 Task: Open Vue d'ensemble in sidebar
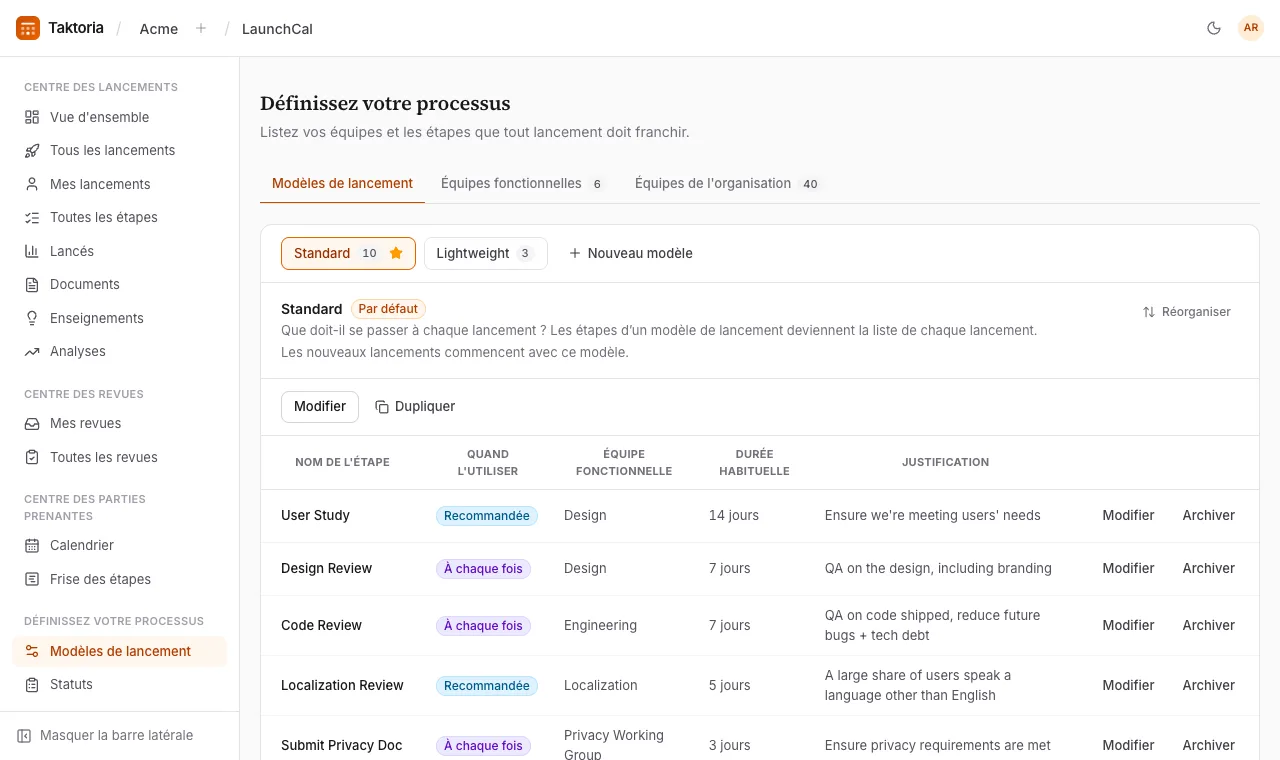(x=119, y=117)
